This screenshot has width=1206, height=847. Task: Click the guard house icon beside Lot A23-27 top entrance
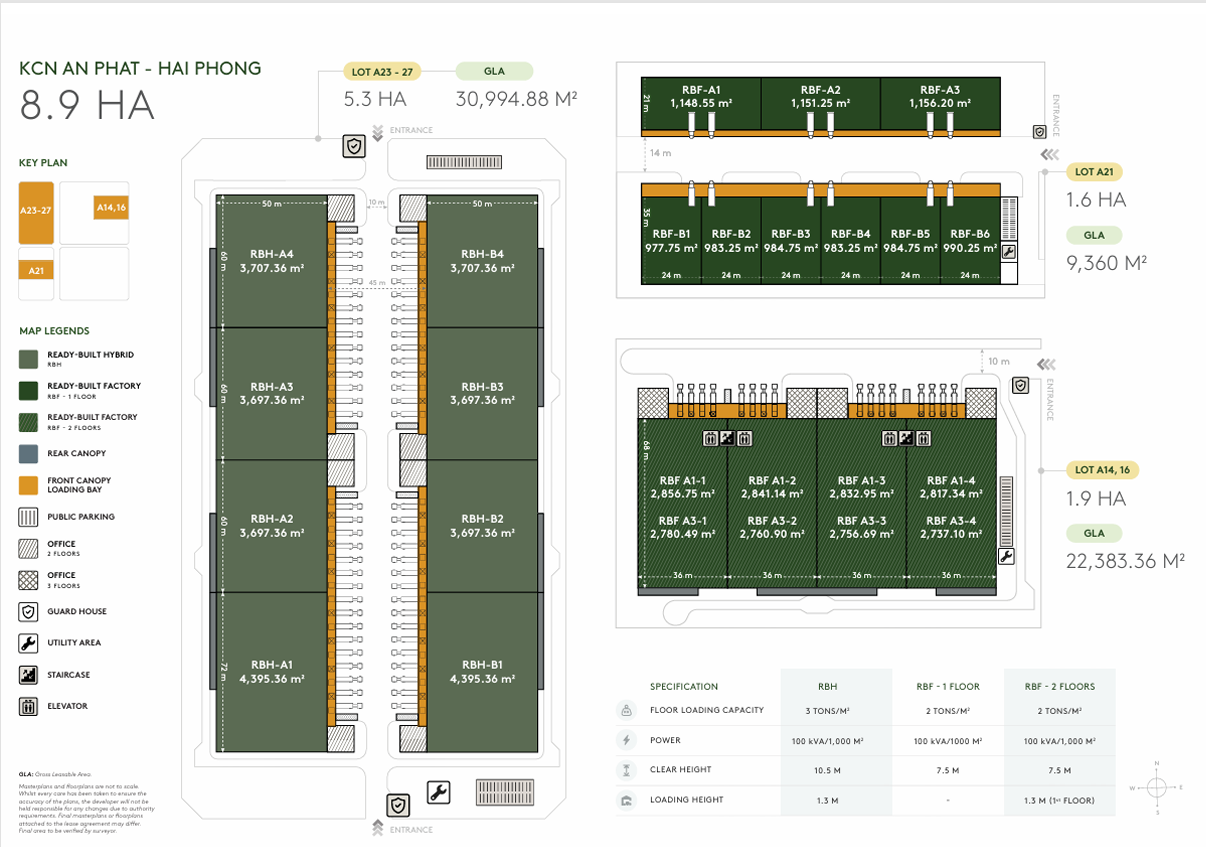pyautogui.click(x=353, y=147)
